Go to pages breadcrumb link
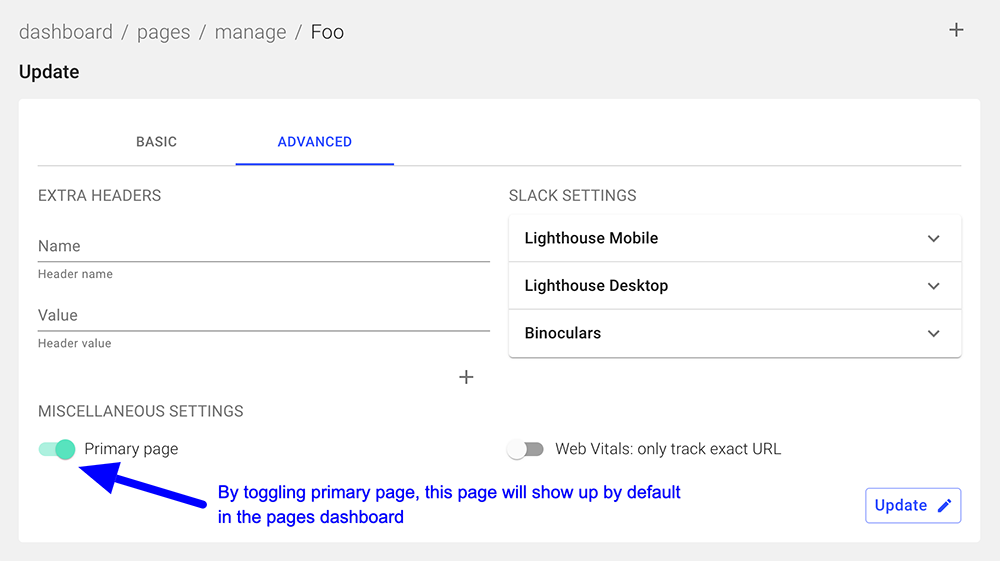Viewport: 1000px width, 561px height. [163, 32]
